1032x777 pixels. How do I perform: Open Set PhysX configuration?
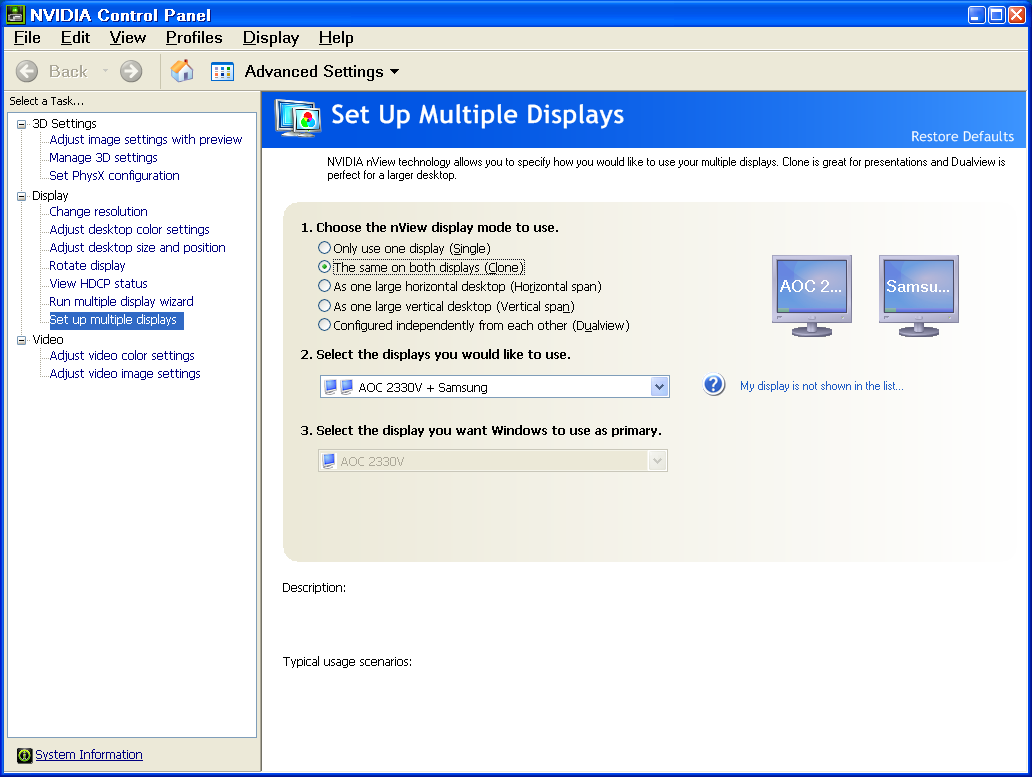[114, 176]
